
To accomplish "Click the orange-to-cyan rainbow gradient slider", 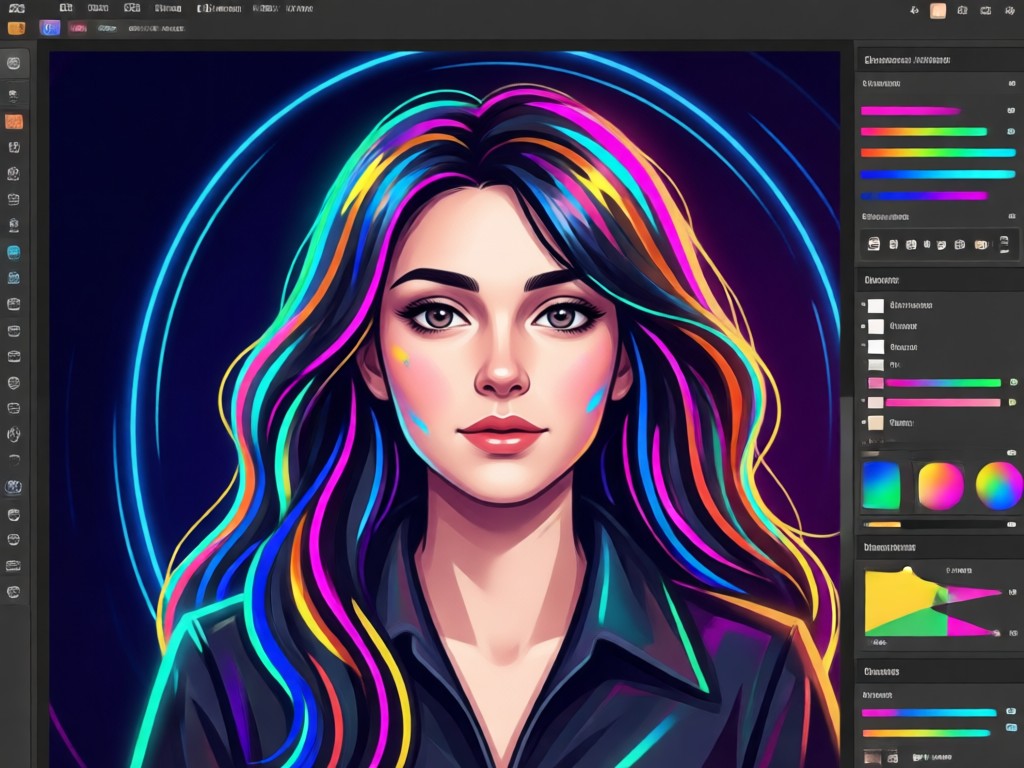I will 938,153.
